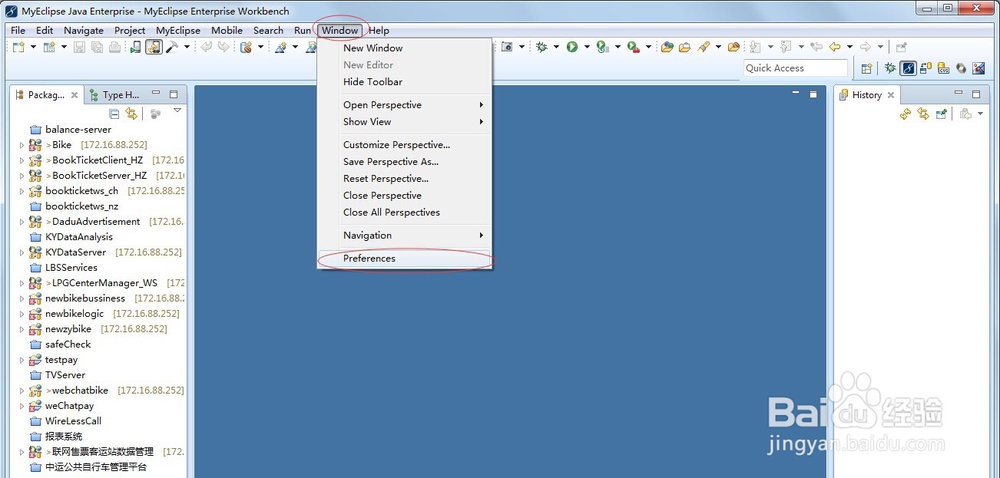Image resolution: width=1000 pixels, height=478 pixels.
Task: Open the File menu
Action: [x=18, y=30]
